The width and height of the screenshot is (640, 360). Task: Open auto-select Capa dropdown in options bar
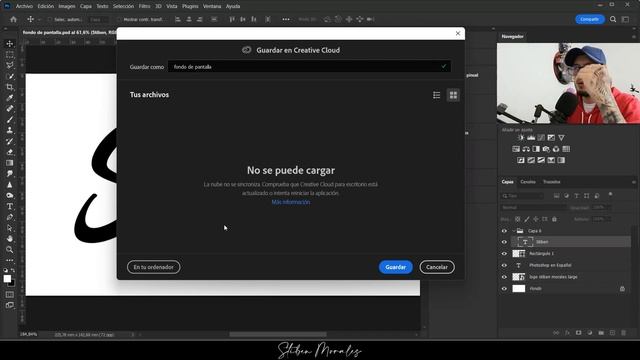click(98, 19)
